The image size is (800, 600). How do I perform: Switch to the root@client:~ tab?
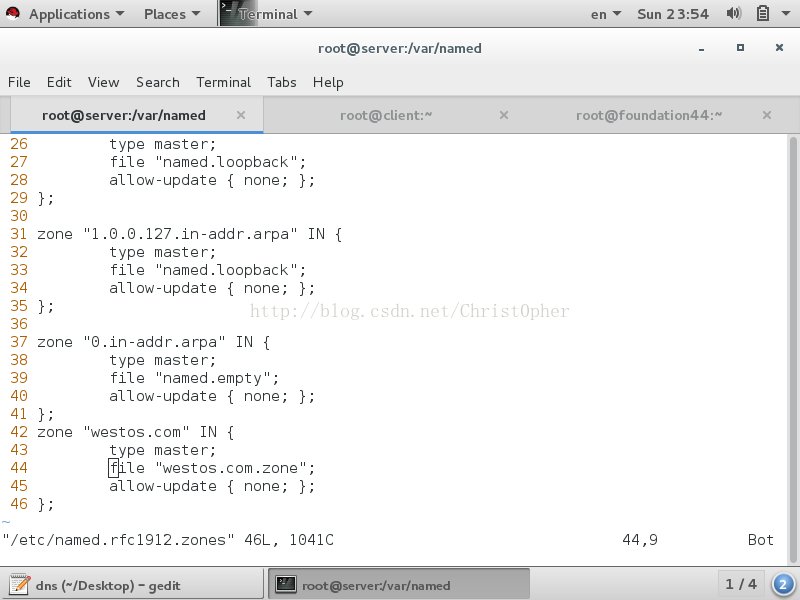click(x=386, y=115)
